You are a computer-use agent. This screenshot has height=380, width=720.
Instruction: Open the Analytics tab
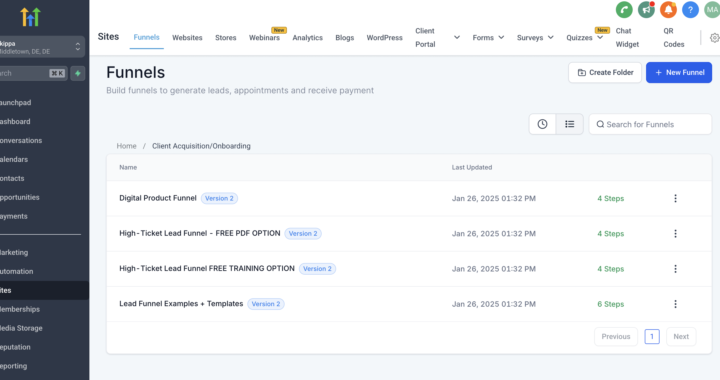coord(307,38)
